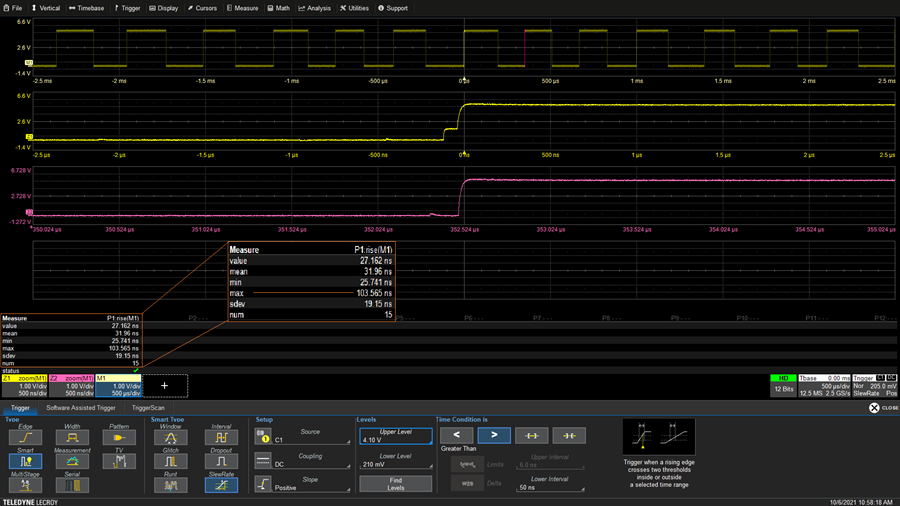Switch to the Software Assisted Trigger tab
Image resolution: width=900 pixels, height=506 pixels.
click(x=80, y=408)
